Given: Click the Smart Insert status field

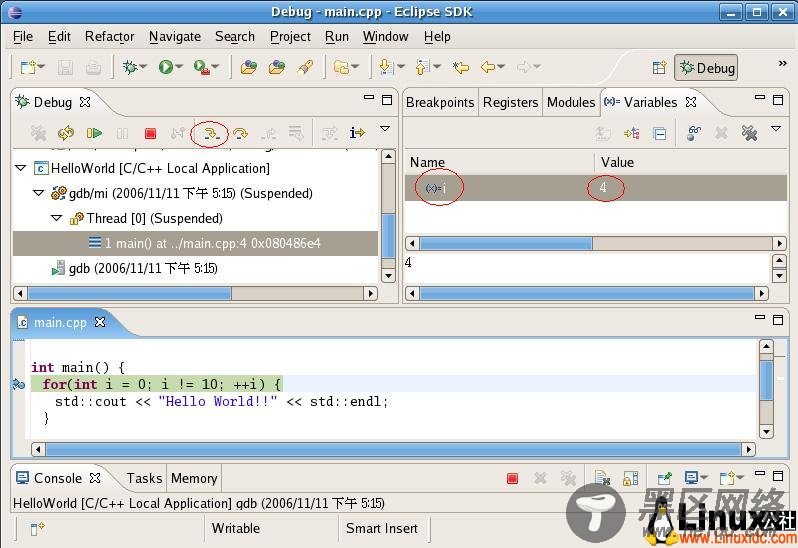Looking at the screenshot, I should point(382,528).
